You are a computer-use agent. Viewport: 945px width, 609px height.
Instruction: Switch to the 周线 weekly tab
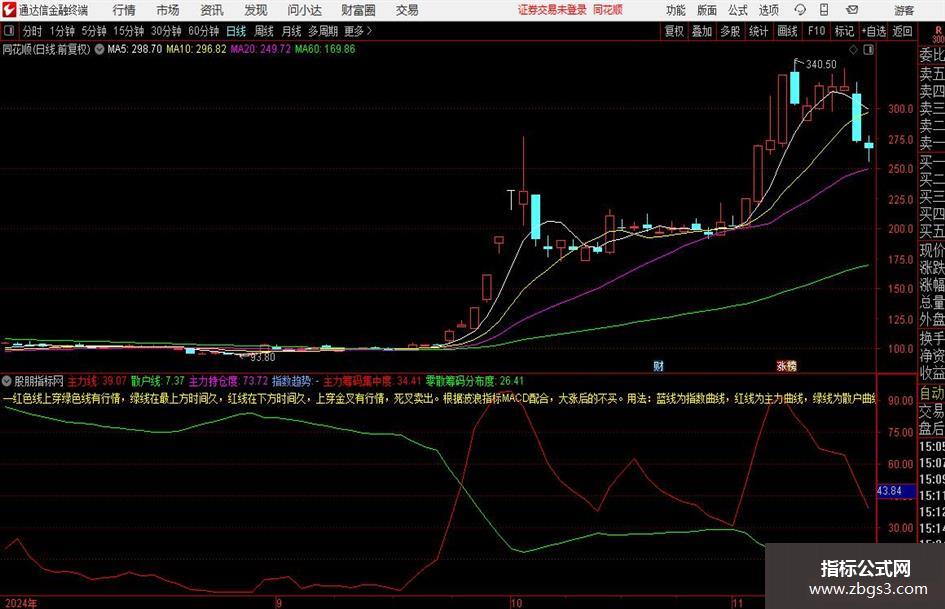click(263, 31)
